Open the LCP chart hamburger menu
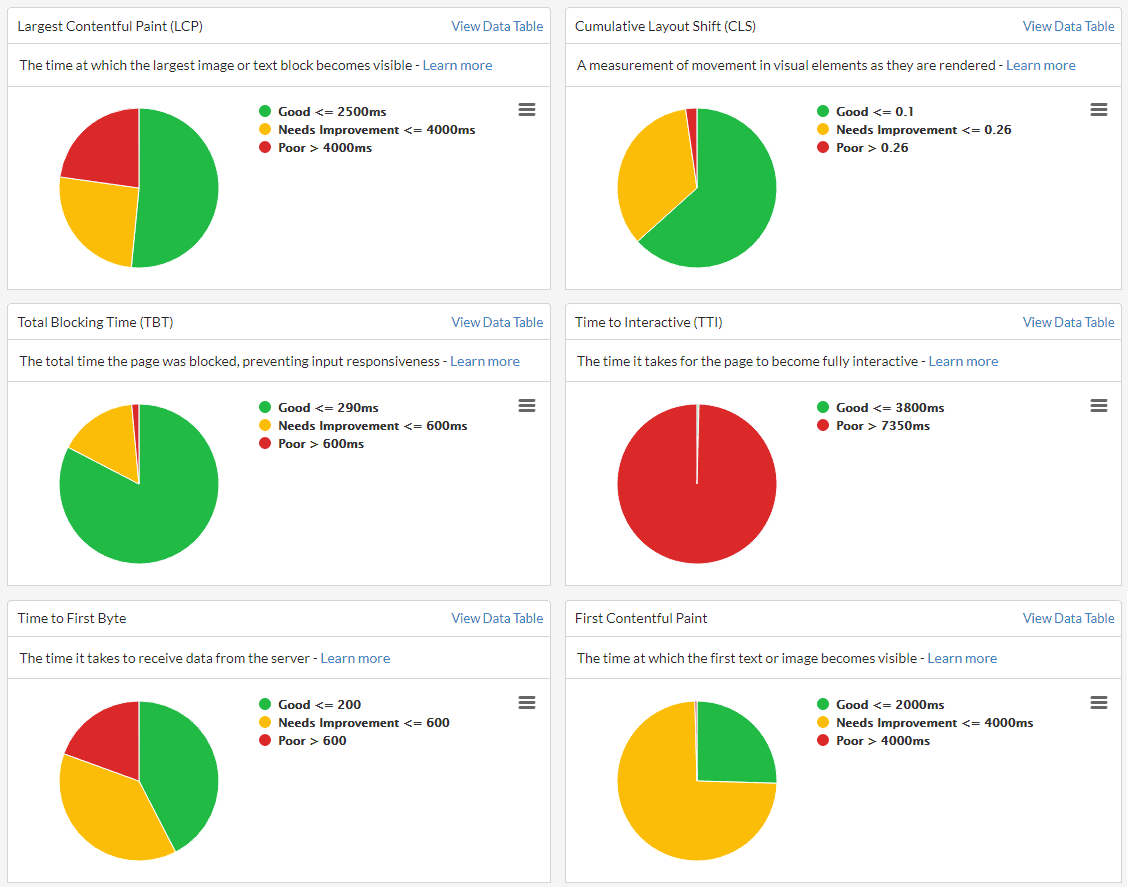This screenshot has width=1128, height=887. coord(527,110)
